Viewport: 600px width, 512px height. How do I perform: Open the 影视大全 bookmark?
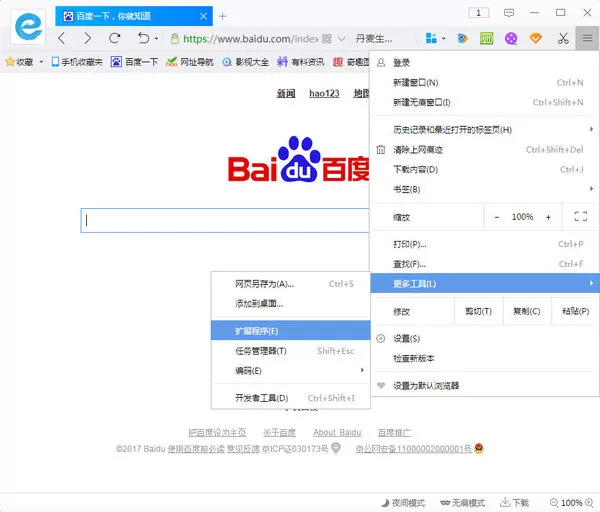click(245, 62)
